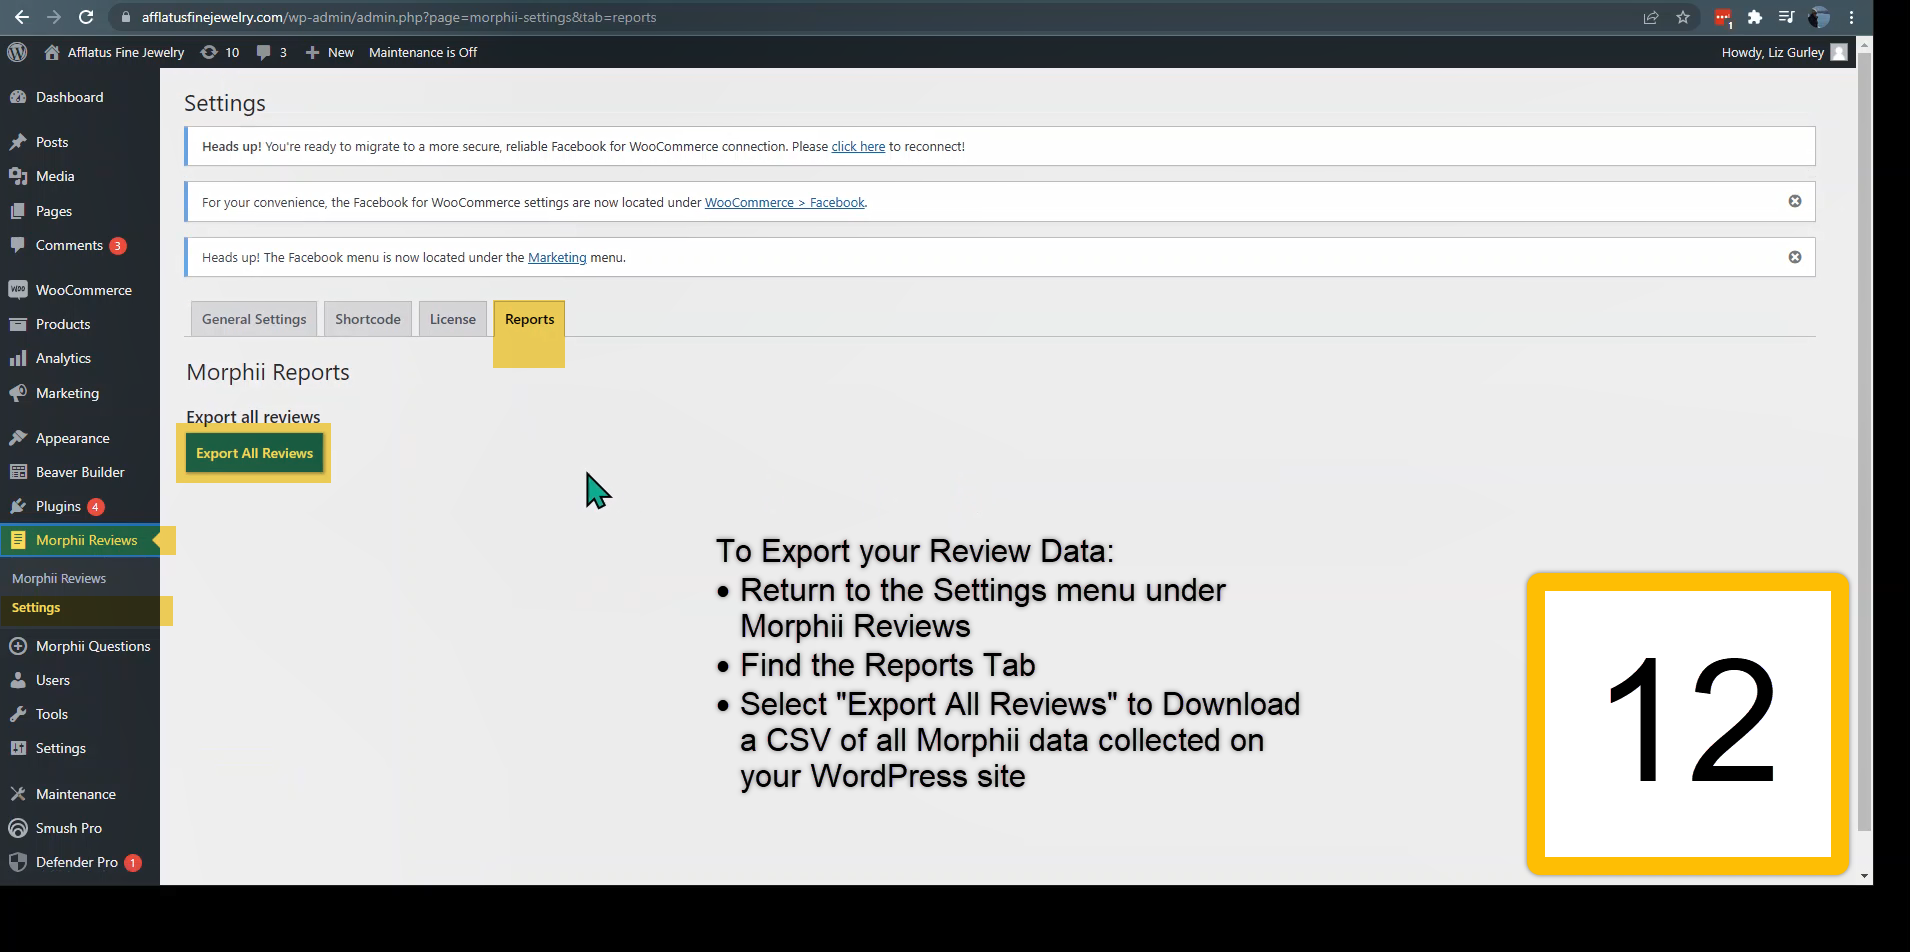Open the media control playlist icon
The width and height of the screenshot is (1910, 952).
coord(1786,17)
